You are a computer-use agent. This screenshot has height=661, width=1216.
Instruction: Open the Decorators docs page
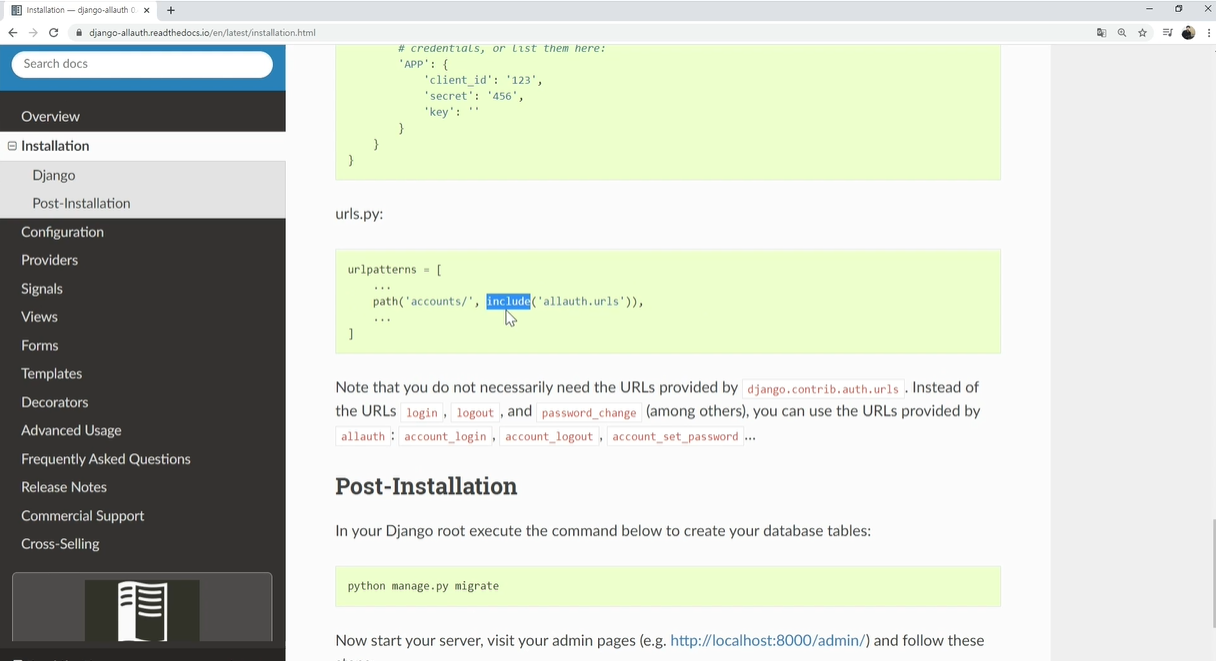pos(55,402)
